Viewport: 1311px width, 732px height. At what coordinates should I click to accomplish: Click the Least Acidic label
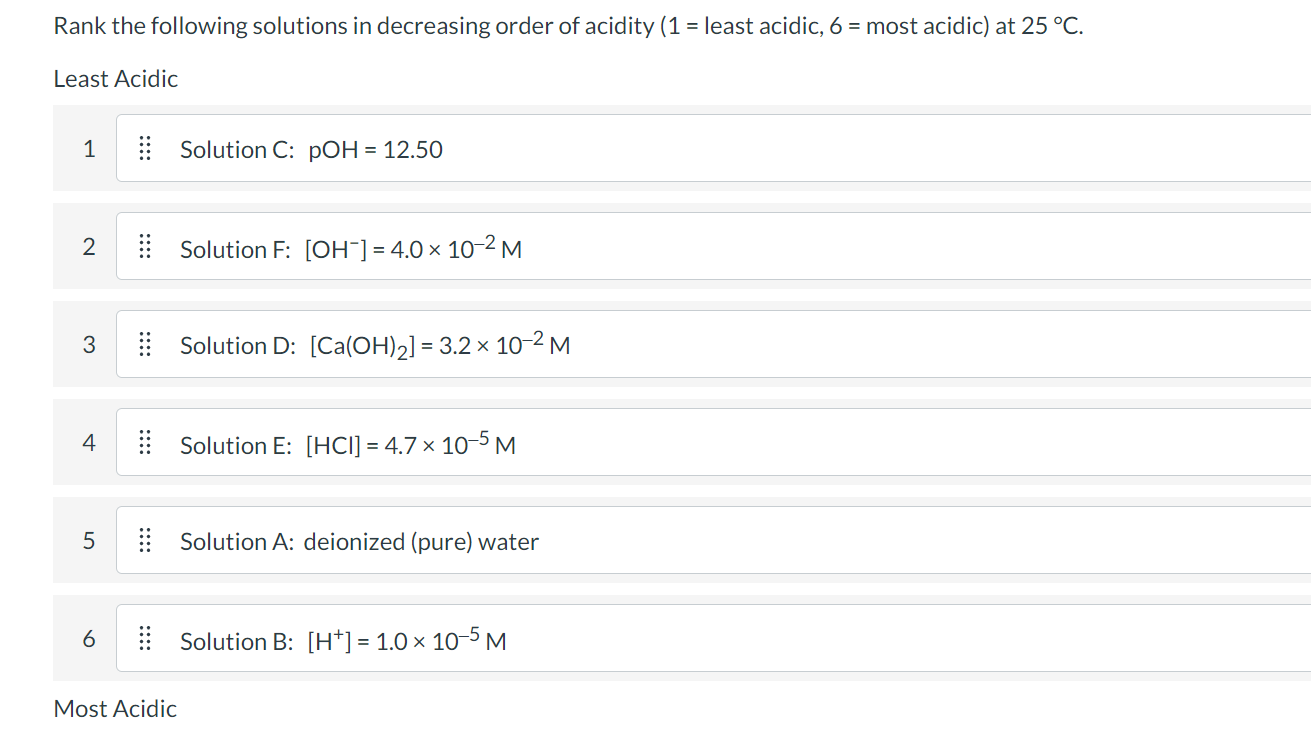coord(116,79)
